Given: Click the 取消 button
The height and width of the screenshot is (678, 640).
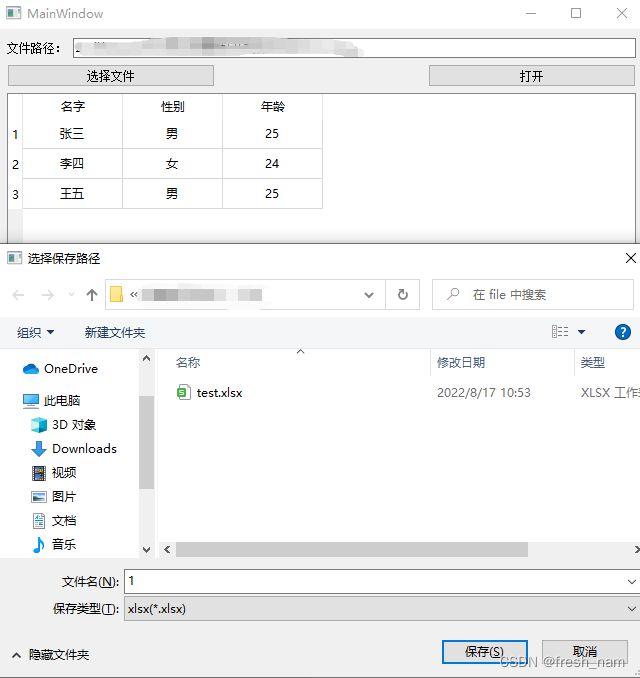Looking at the screenshot, I should pos(585,652).
